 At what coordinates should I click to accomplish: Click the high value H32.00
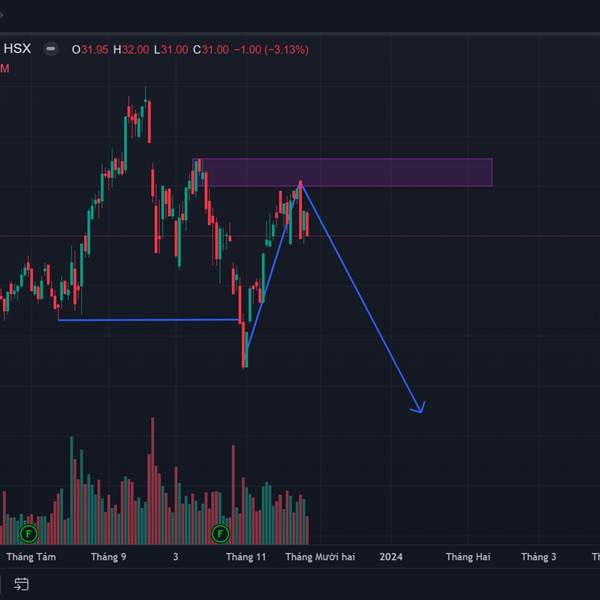[131, 49]
